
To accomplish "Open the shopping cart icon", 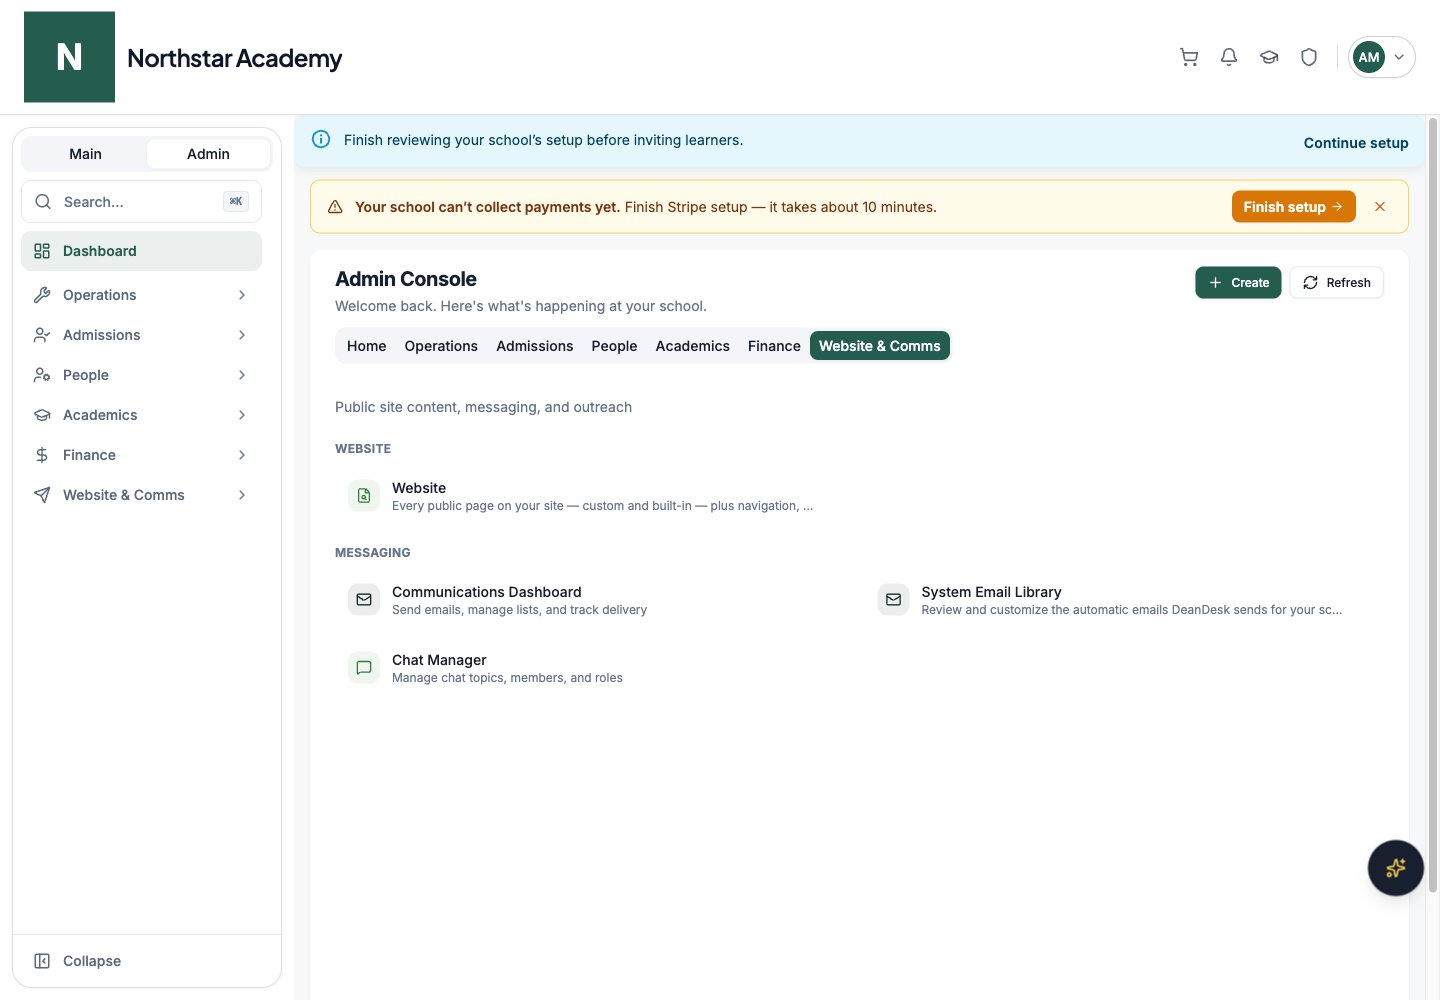I will [1189, 57].
